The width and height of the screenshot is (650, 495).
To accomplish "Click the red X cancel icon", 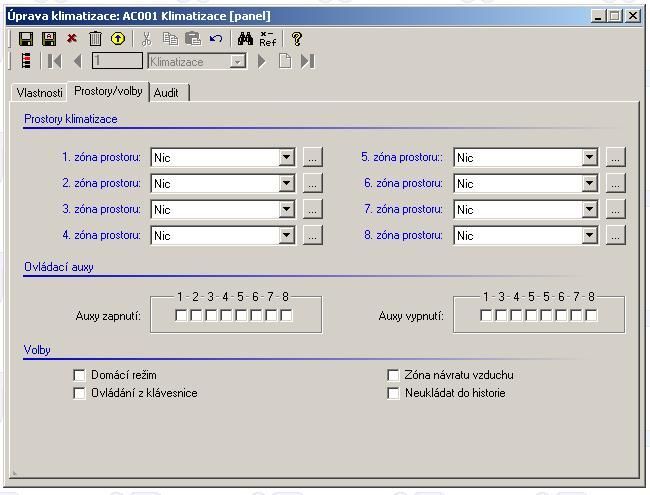I will click(72, 39).
